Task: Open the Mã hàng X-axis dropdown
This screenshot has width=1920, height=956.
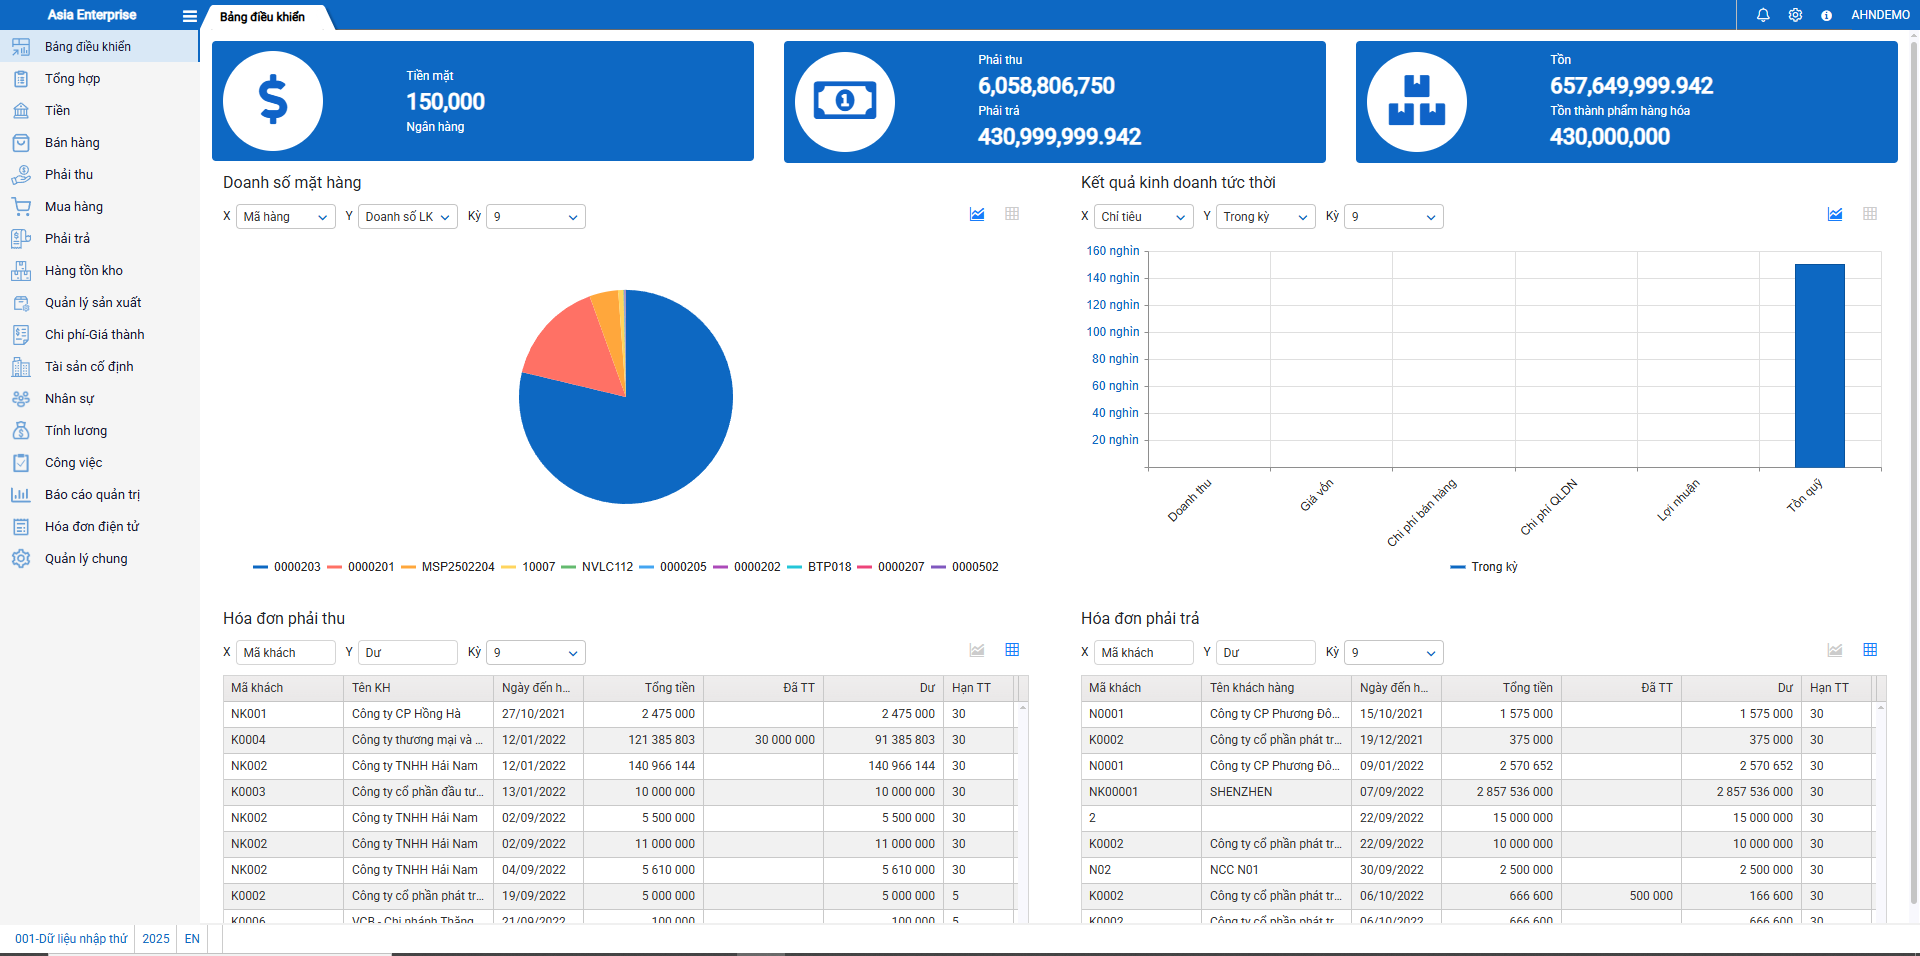Action: pos(285,217)
